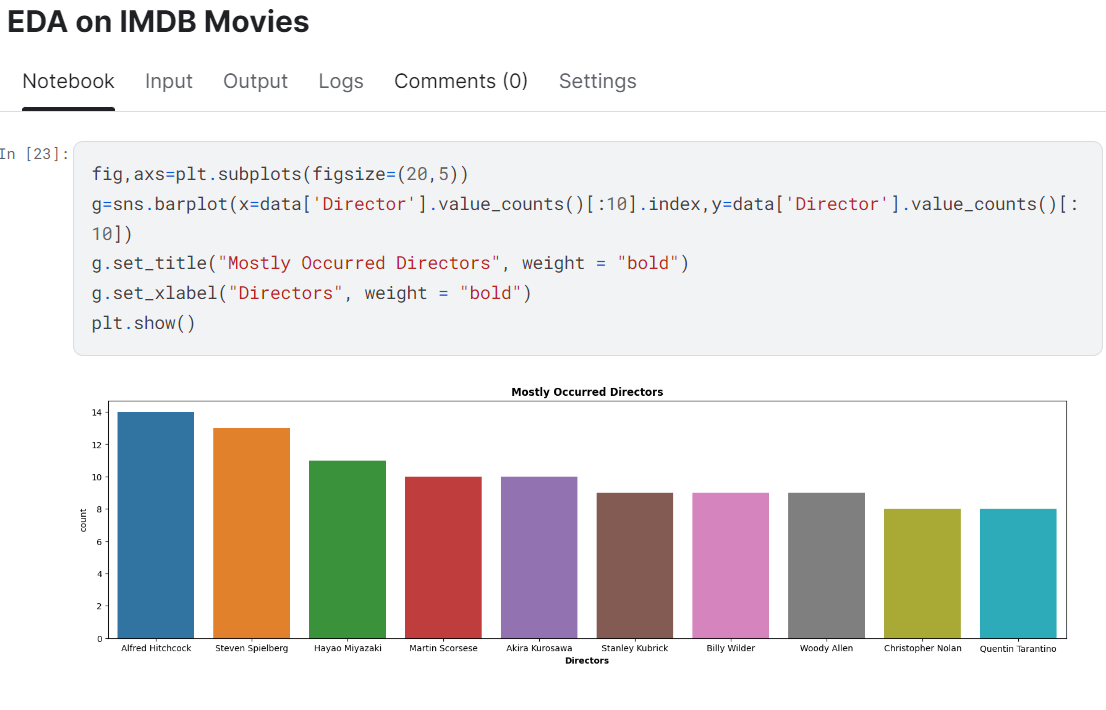The image size is (1106, 710).
Task: Click the 'Christopher Nolan' axis label
Action: 923,648
